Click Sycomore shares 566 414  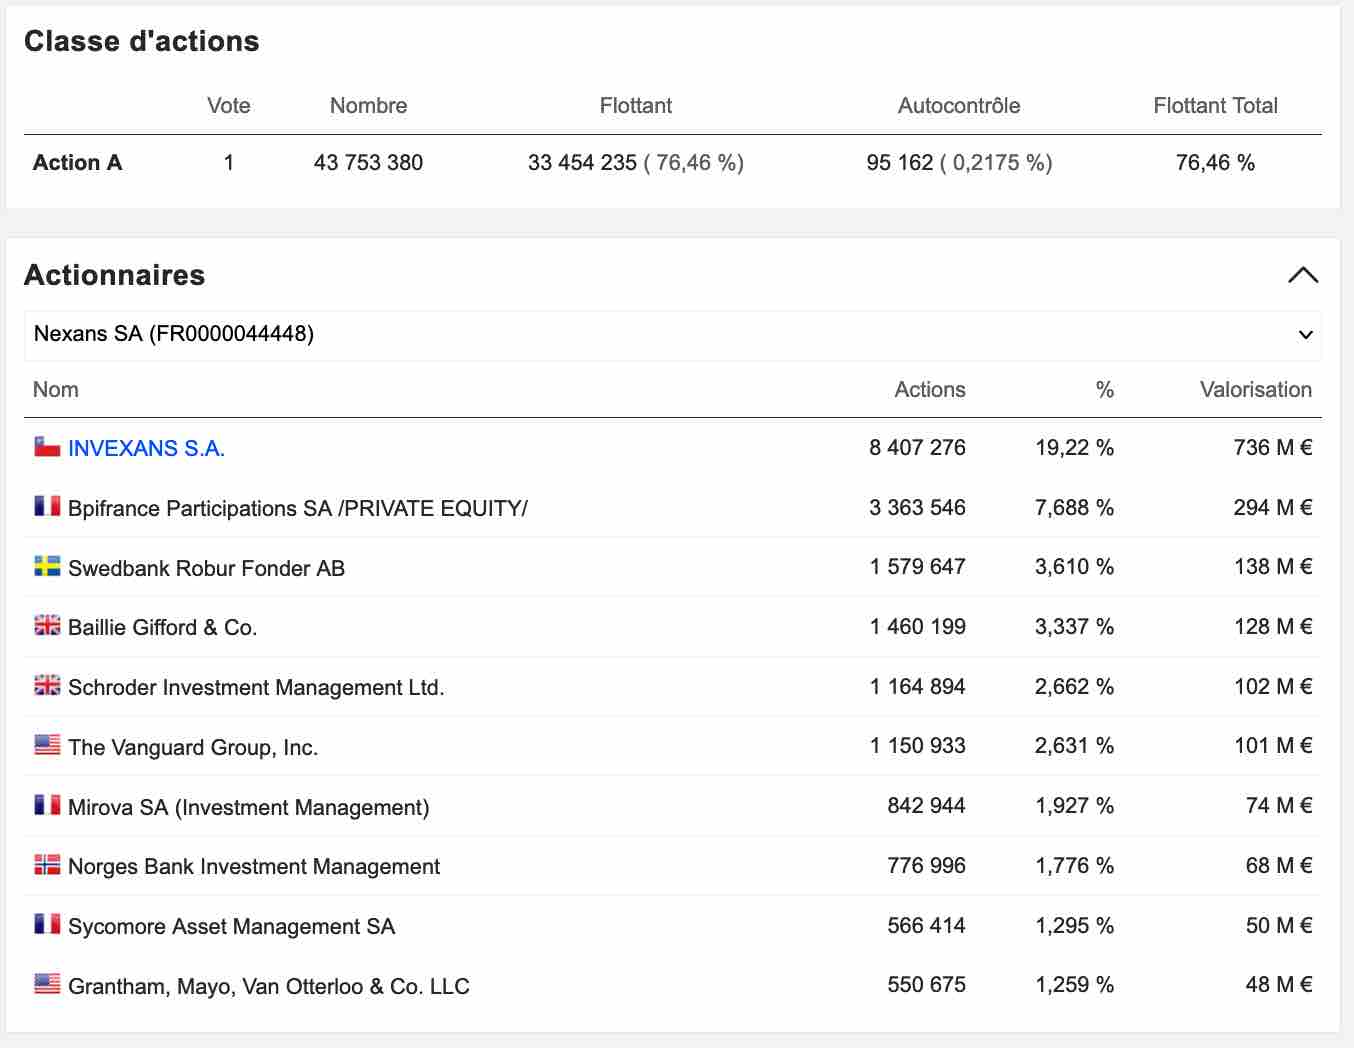[926, 925]
